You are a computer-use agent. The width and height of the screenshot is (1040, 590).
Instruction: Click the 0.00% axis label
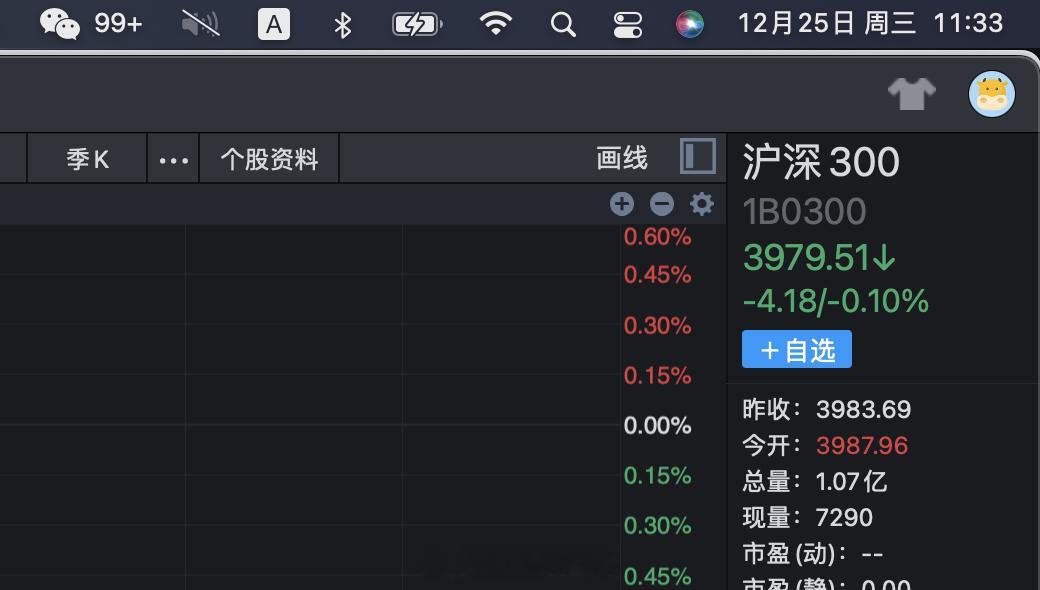[x=657, y=425]
